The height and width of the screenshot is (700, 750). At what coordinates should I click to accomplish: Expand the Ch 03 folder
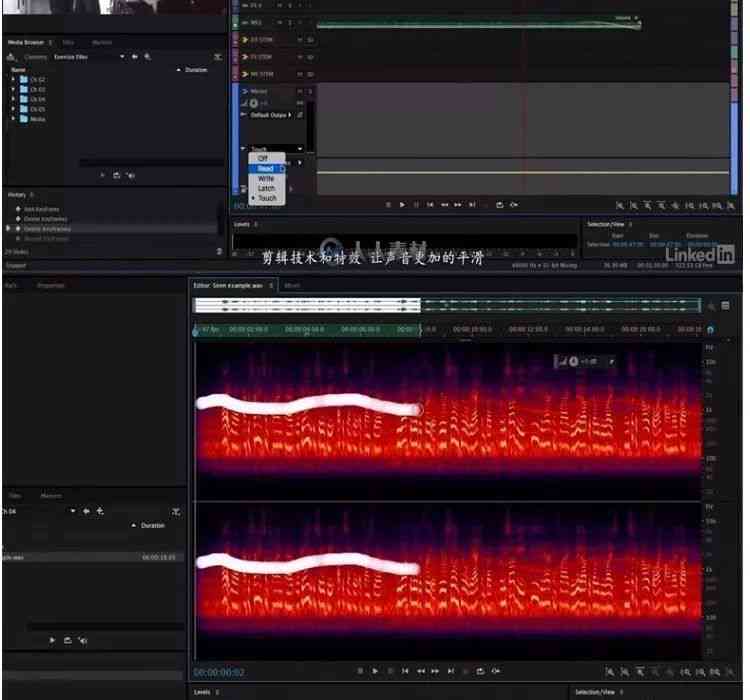tap(13, 89)
